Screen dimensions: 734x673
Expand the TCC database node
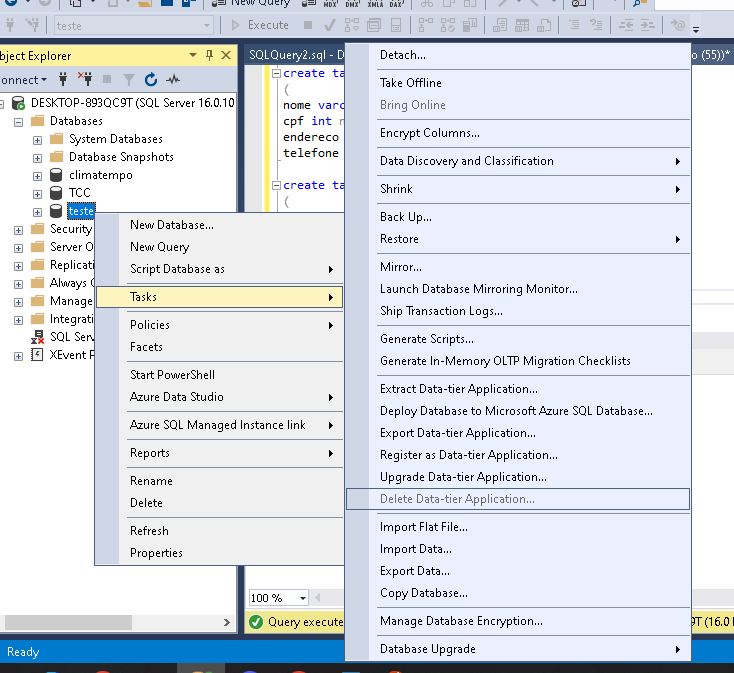(x=37, y=194)
